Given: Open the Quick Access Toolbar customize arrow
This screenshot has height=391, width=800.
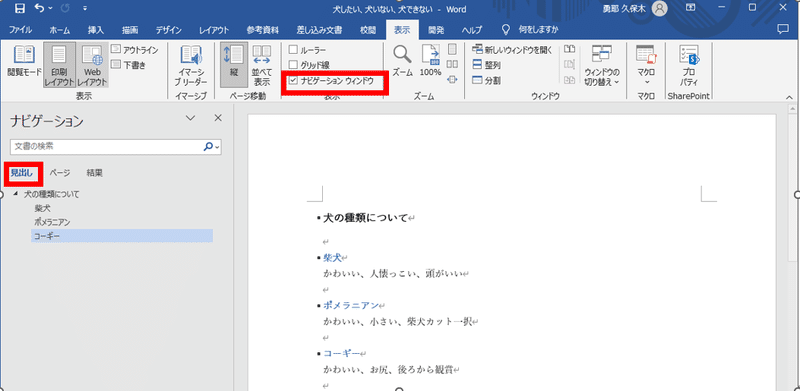Looking at the screenshot, I should point(85,8).
